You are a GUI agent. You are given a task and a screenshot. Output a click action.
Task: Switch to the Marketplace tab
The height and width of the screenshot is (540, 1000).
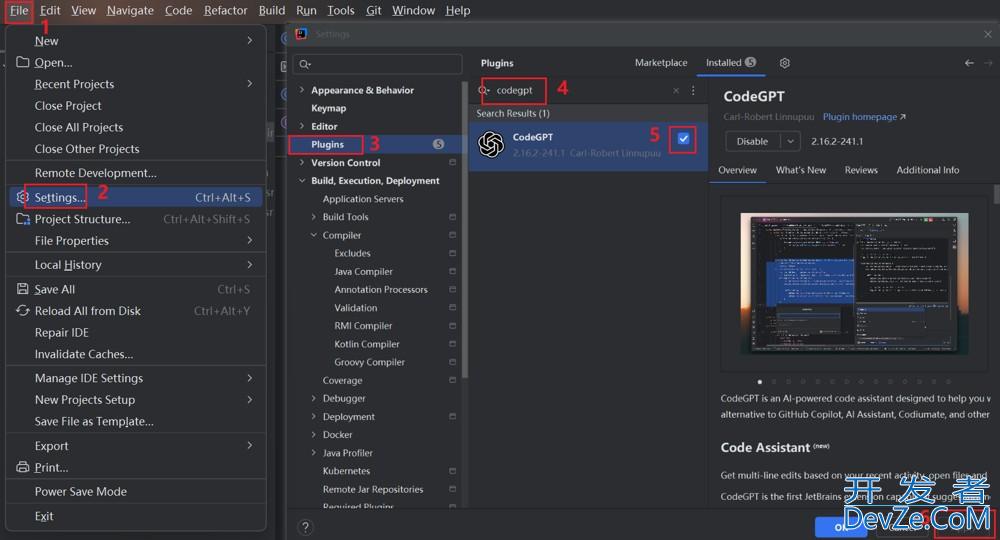(x=661, y=62)
